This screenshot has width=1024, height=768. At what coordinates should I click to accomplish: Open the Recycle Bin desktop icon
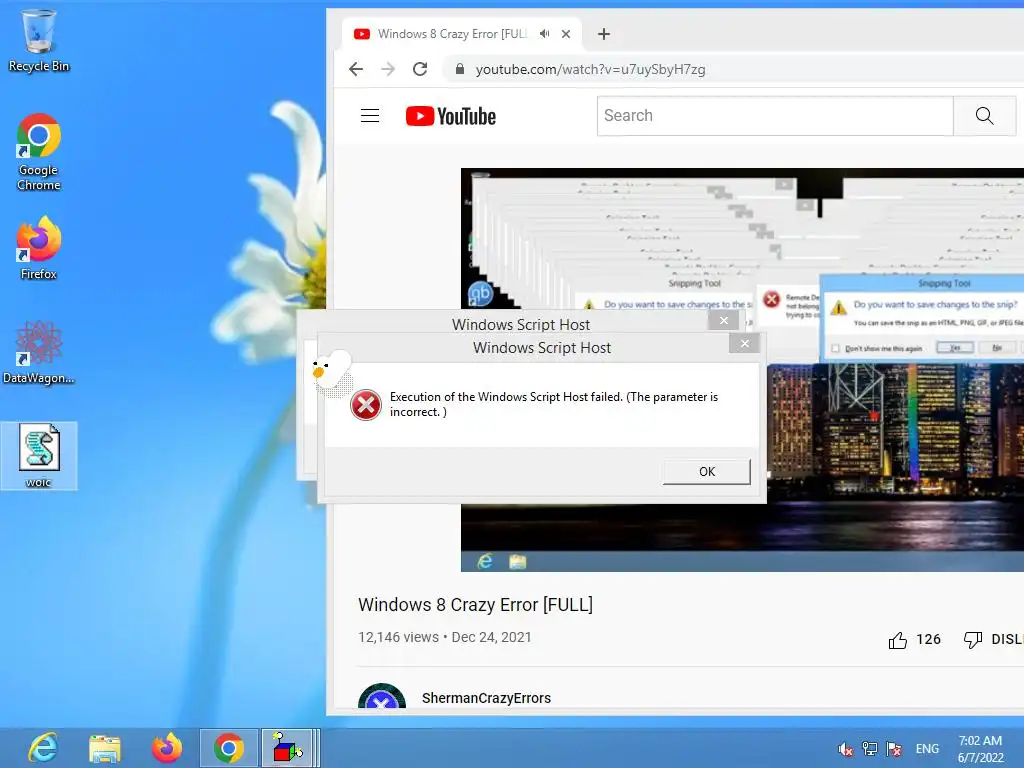[39, 41]
